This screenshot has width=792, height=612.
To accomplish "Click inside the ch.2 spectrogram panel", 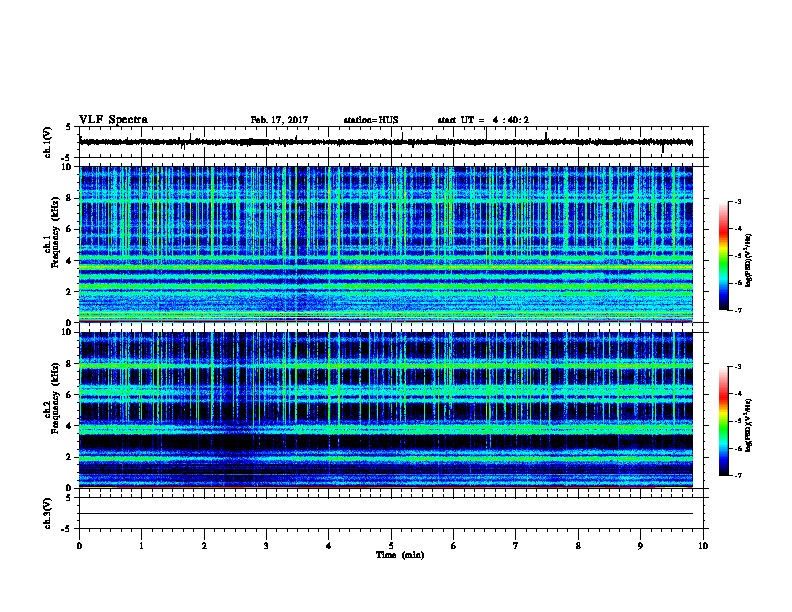I will [x=386, y=410].
